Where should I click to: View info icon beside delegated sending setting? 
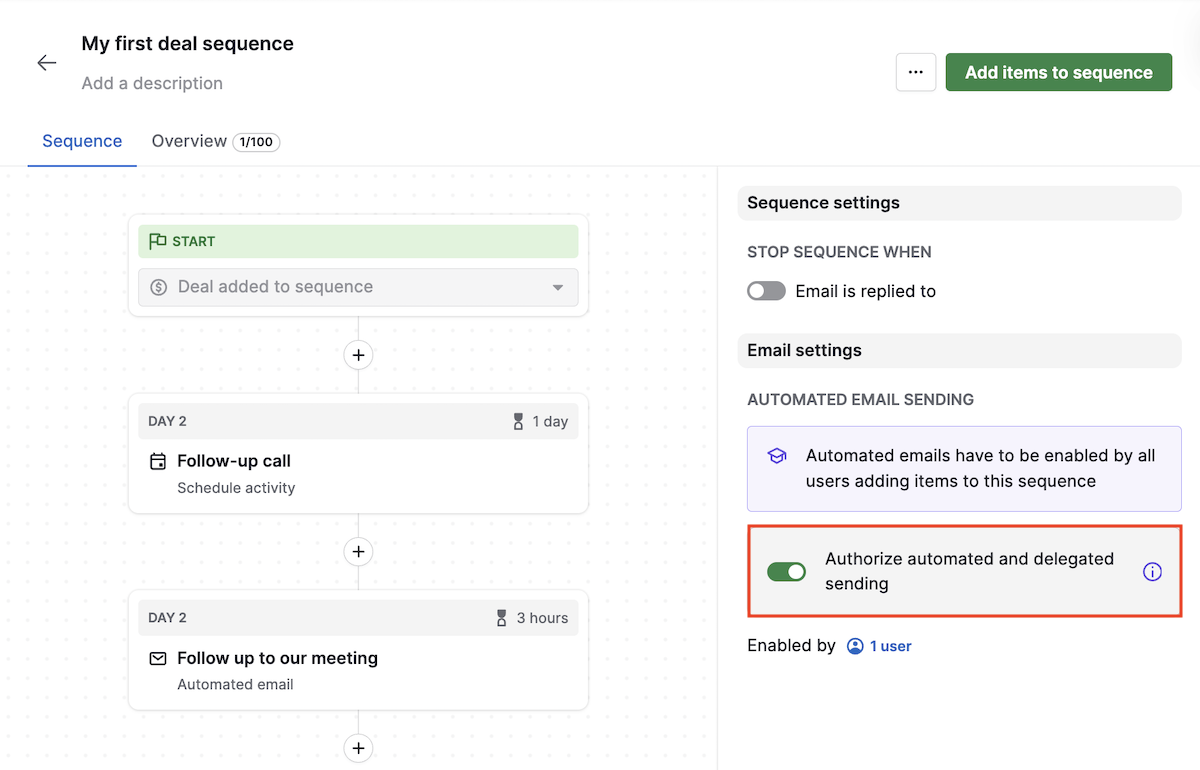click(x=1152, y=571)
